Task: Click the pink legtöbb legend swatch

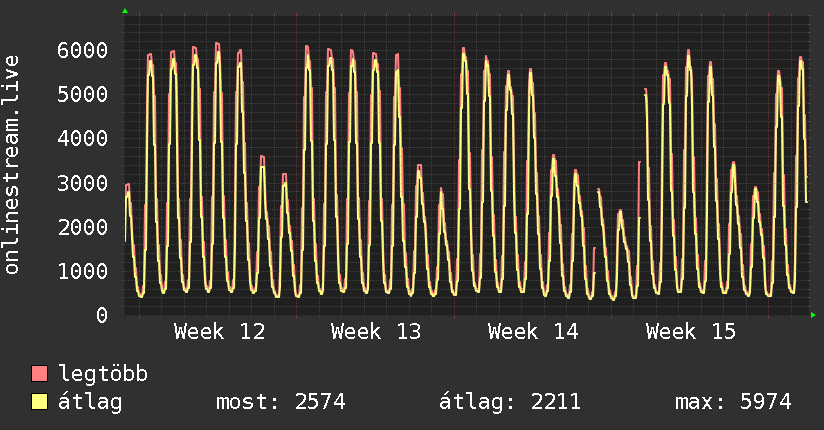Action: 39,373
